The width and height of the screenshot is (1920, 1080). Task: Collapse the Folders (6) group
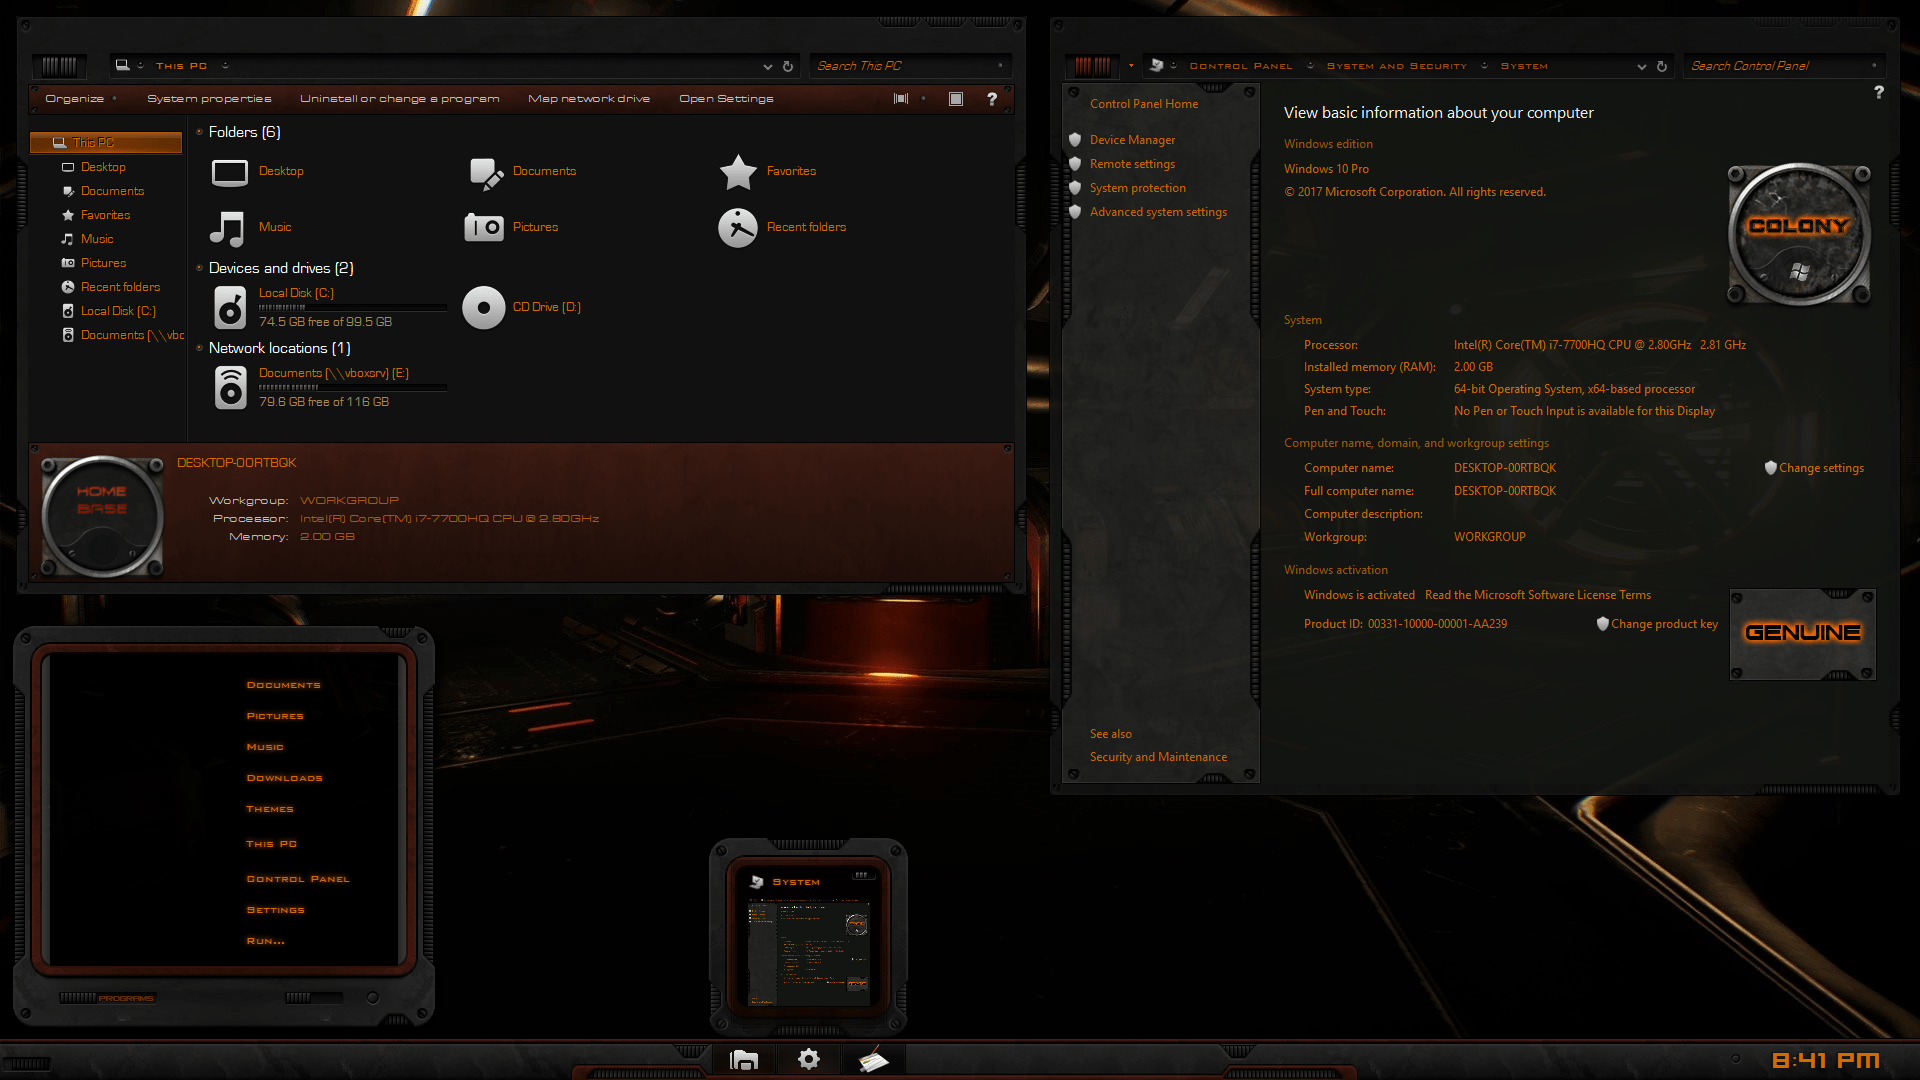point(200,131)
